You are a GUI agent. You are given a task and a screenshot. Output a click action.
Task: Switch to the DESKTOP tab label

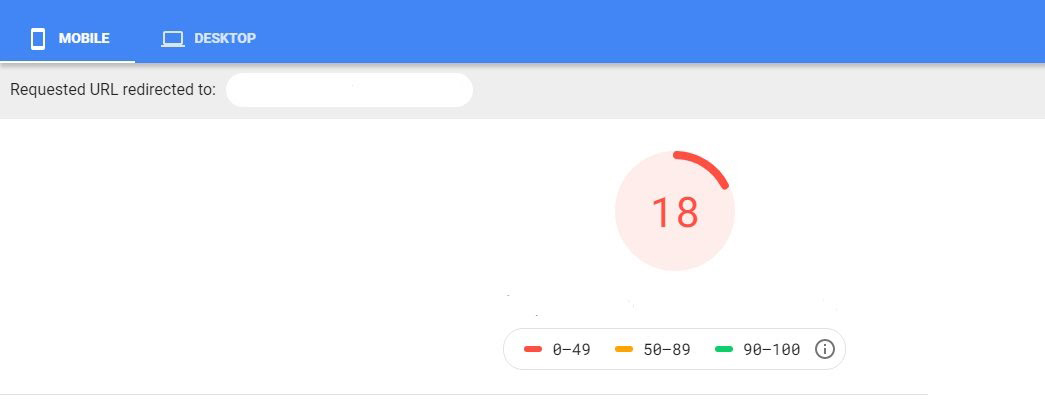point(225,39)
